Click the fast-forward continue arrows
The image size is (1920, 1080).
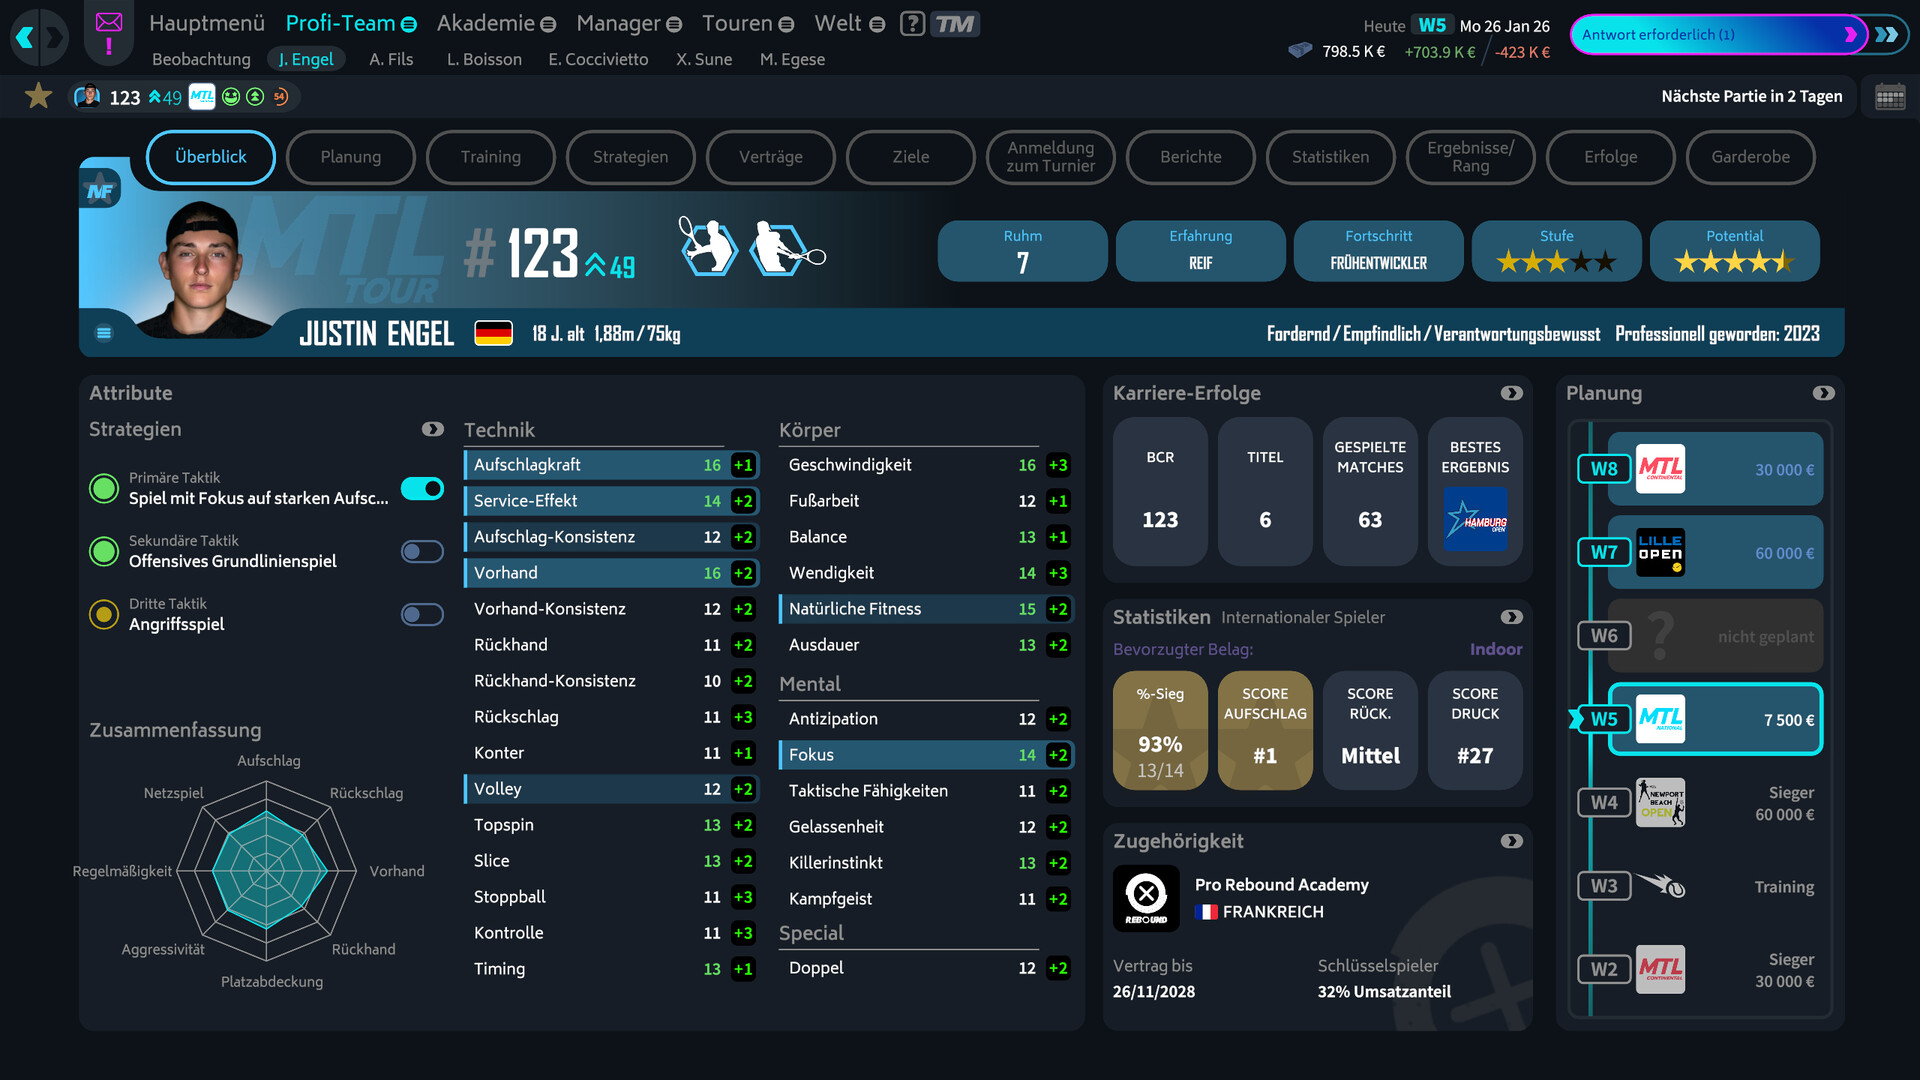pyautogui.click(x=1887, y=35)
